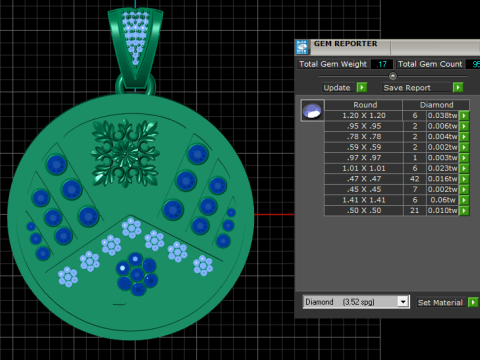The height and width of the screenshot is (360, 480).
Task: Click the green arrow beside Save Report
Action: (x=458, y=87)
